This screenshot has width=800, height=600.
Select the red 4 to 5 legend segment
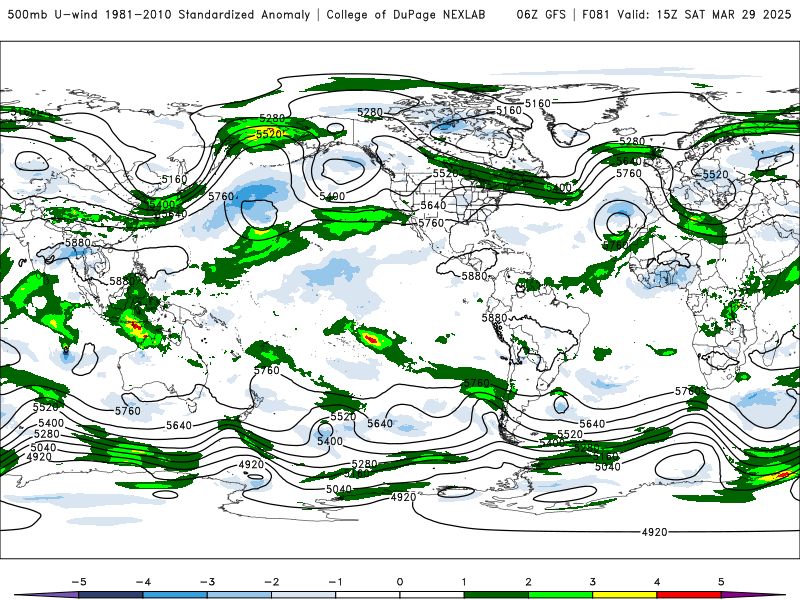689,595
